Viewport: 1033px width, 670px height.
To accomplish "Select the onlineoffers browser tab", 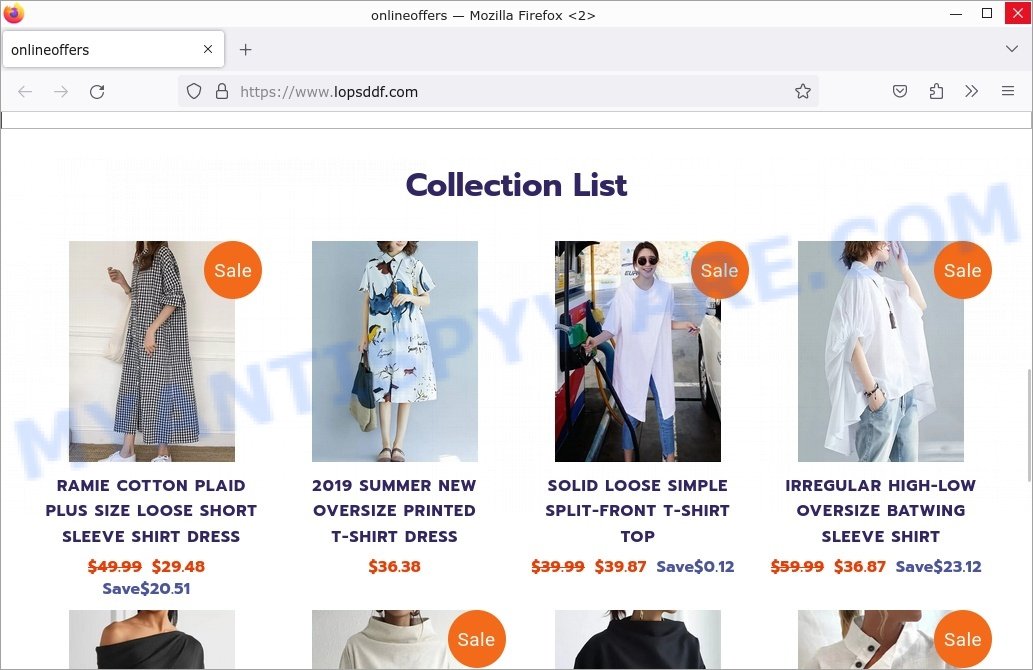I will [x=100, y=48].
